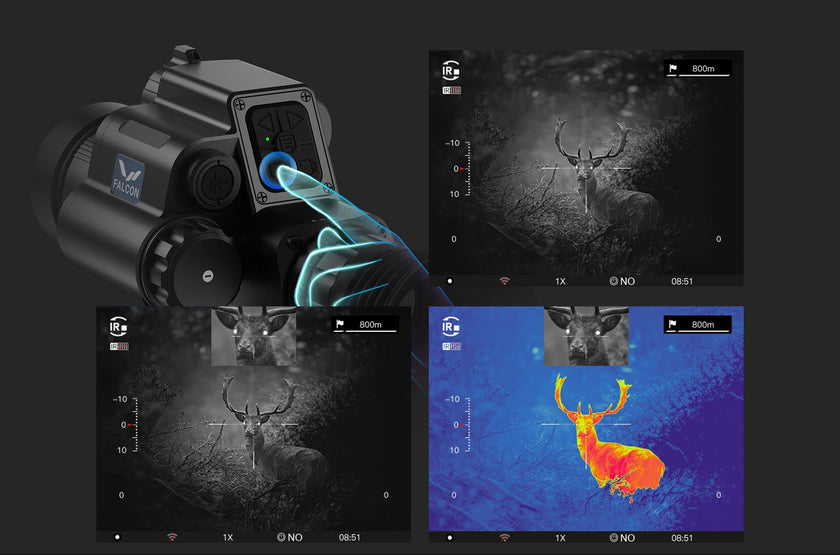Click the picture-in-picture inset in blue thermal view
The image size is (840, 555).
point(586,336)
